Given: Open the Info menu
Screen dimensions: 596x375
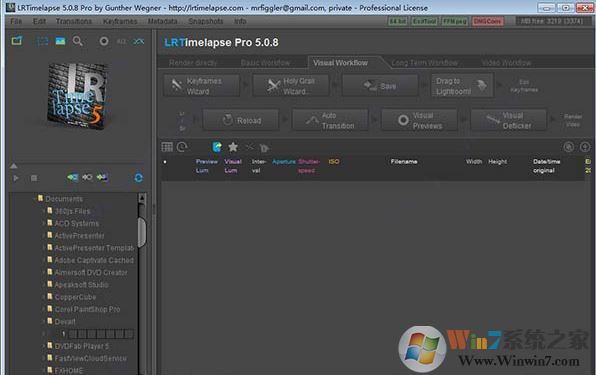Looking at the screenshot, I should (240, 21).
